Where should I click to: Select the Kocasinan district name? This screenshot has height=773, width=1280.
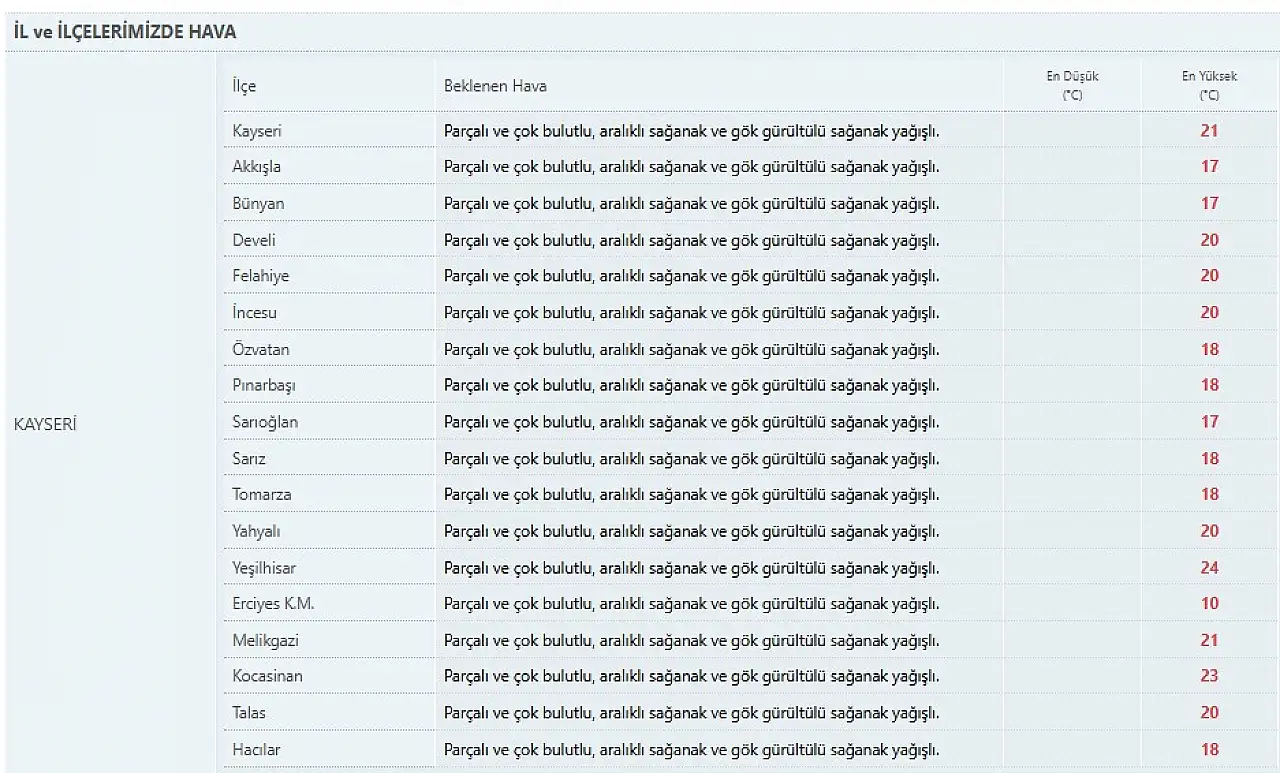point(267,676)
